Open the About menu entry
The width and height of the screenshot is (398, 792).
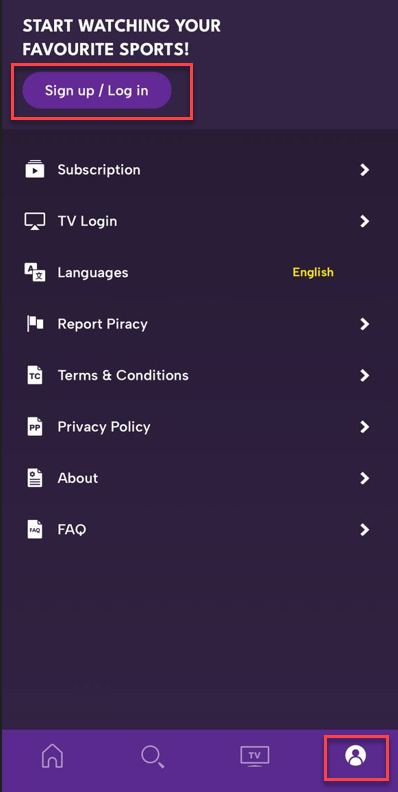[198, 478]
